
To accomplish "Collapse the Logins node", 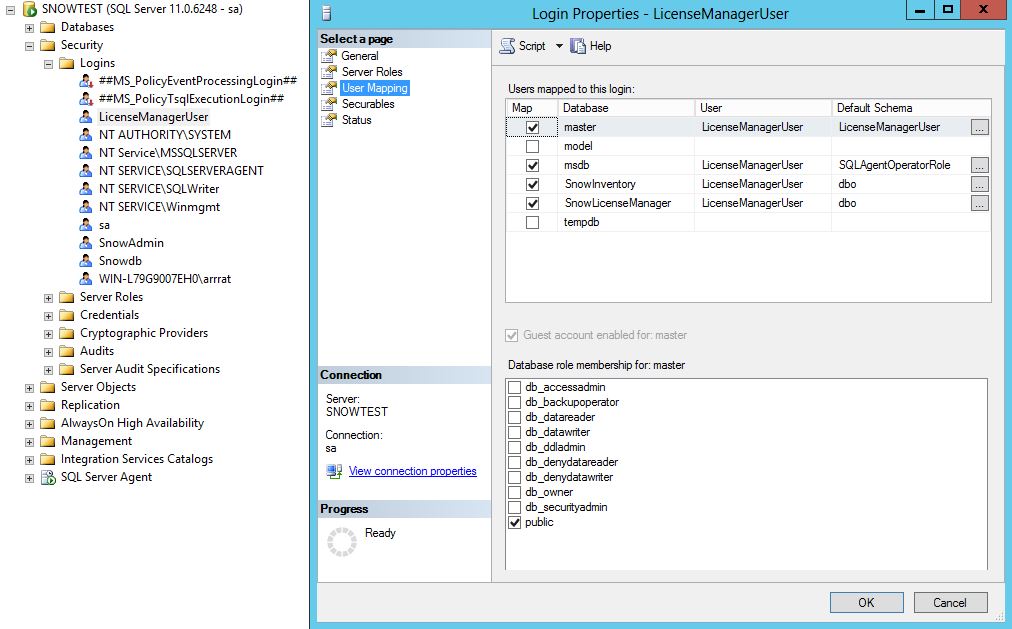I will [x=48, y=64].
